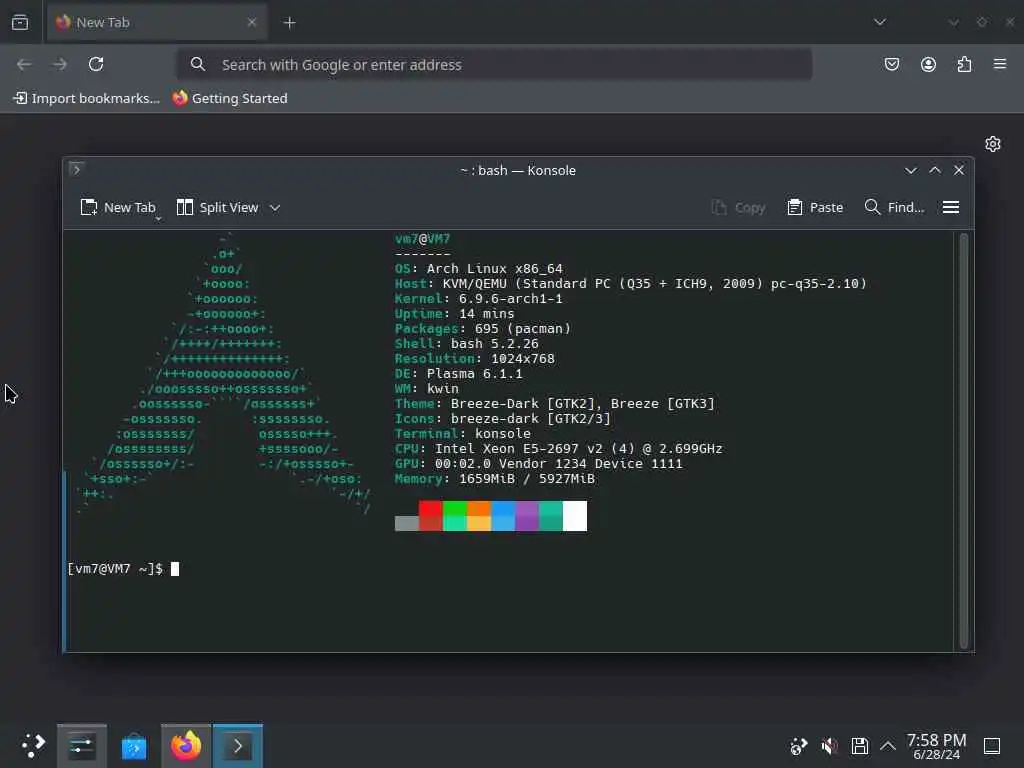Click Show Desktop icon in panel
The image size is (1024, 768).
[992, 746]
